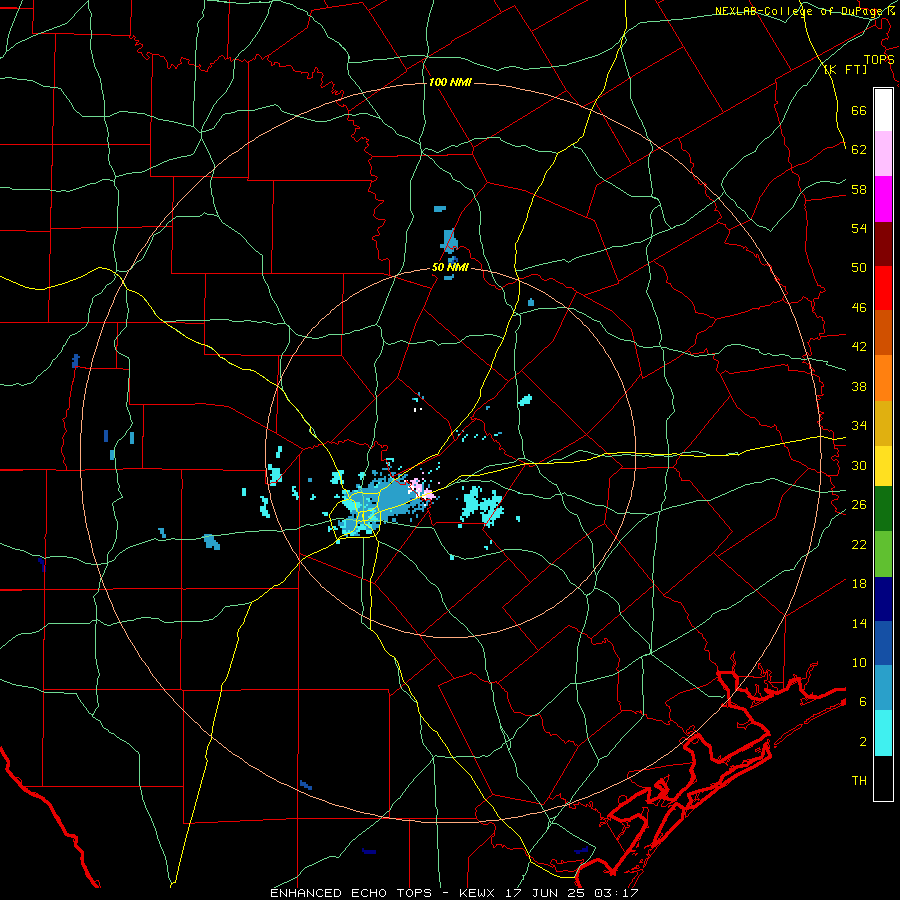900x900 pixels.
Task: Click the 58 legend value
Action: click(859, 189)
